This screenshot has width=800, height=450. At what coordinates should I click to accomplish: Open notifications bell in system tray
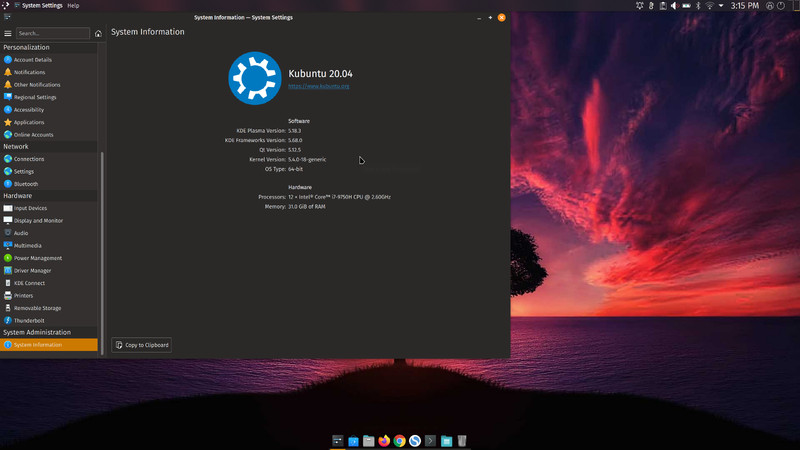coord(639,6)
